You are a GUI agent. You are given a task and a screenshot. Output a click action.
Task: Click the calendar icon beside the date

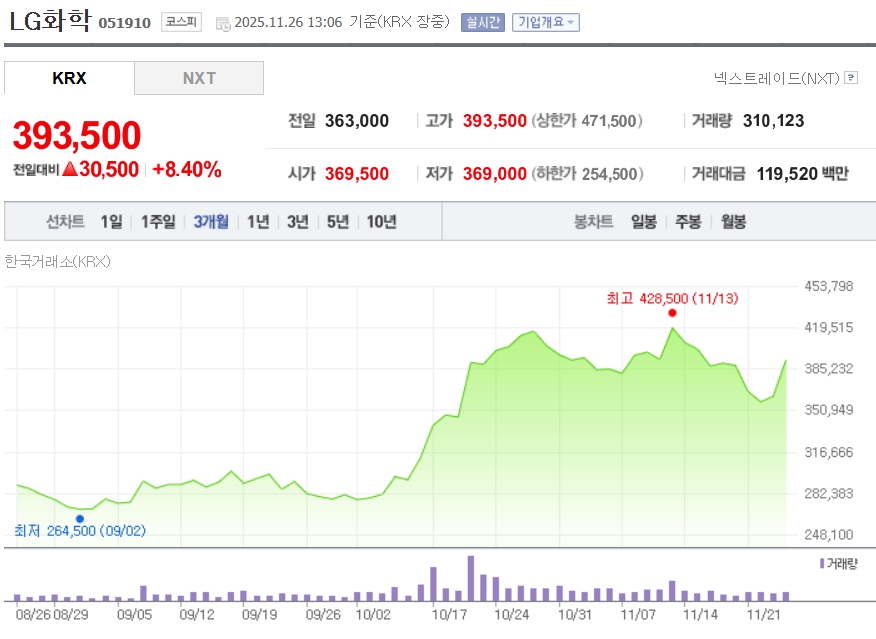click(x=222, y=23)
